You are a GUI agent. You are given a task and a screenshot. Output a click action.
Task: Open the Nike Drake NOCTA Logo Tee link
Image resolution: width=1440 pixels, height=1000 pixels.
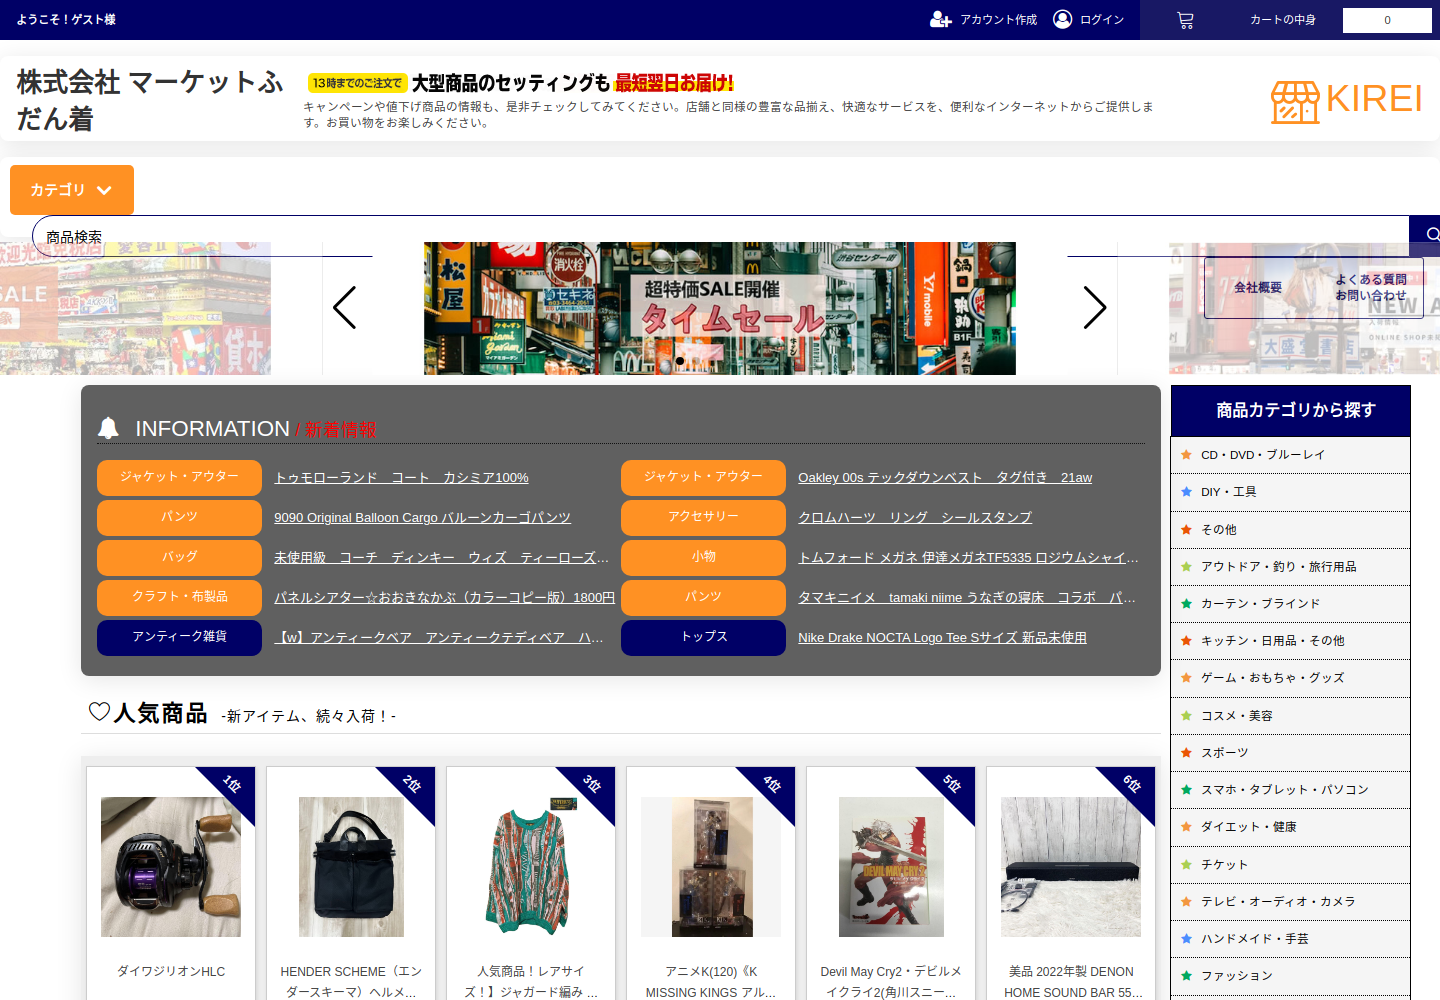(x=942, y=638)
